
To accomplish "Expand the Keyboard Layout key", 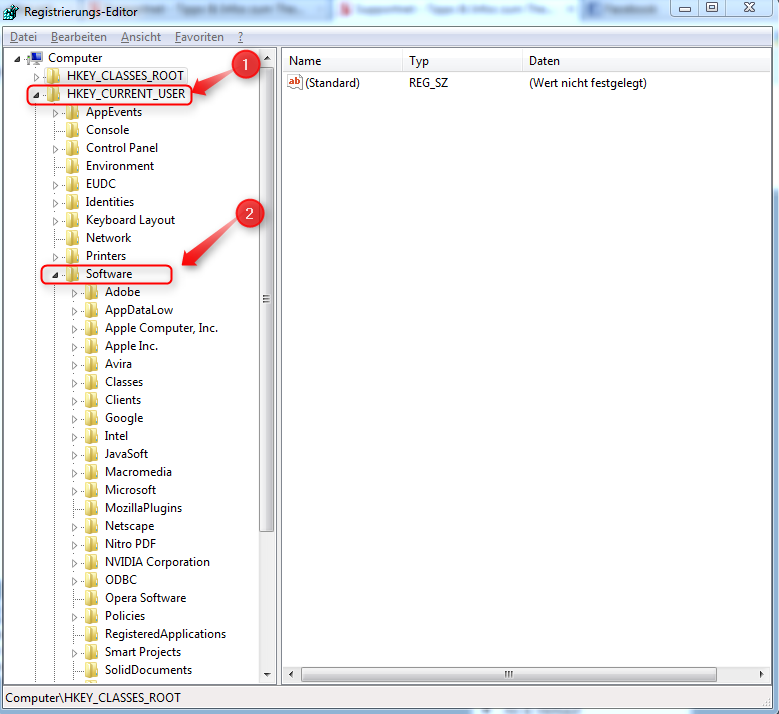I will (x=55, y=221).
